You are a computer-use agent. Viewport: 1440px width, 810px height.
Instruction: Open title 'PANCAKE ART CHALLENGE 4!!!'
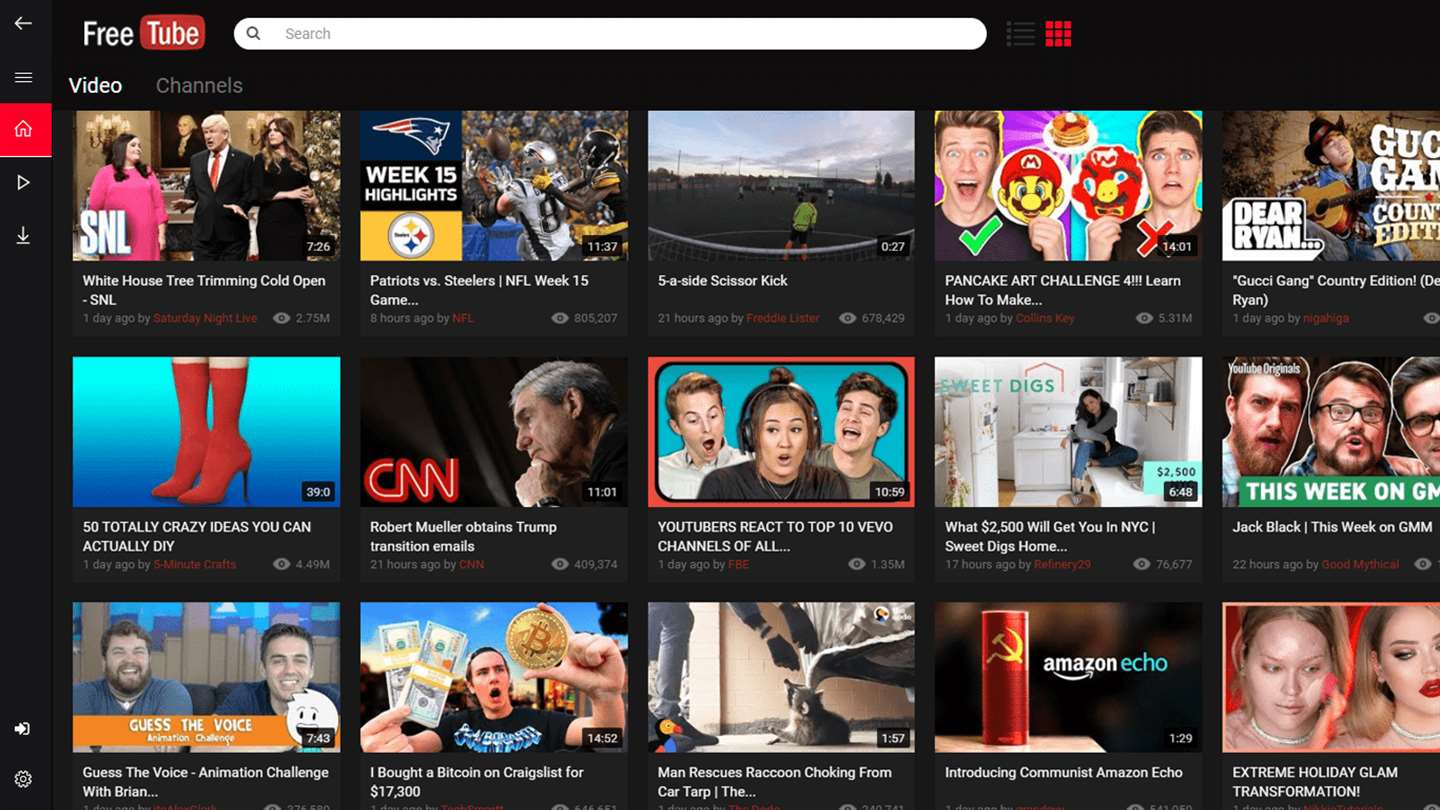click(1063, 290)
